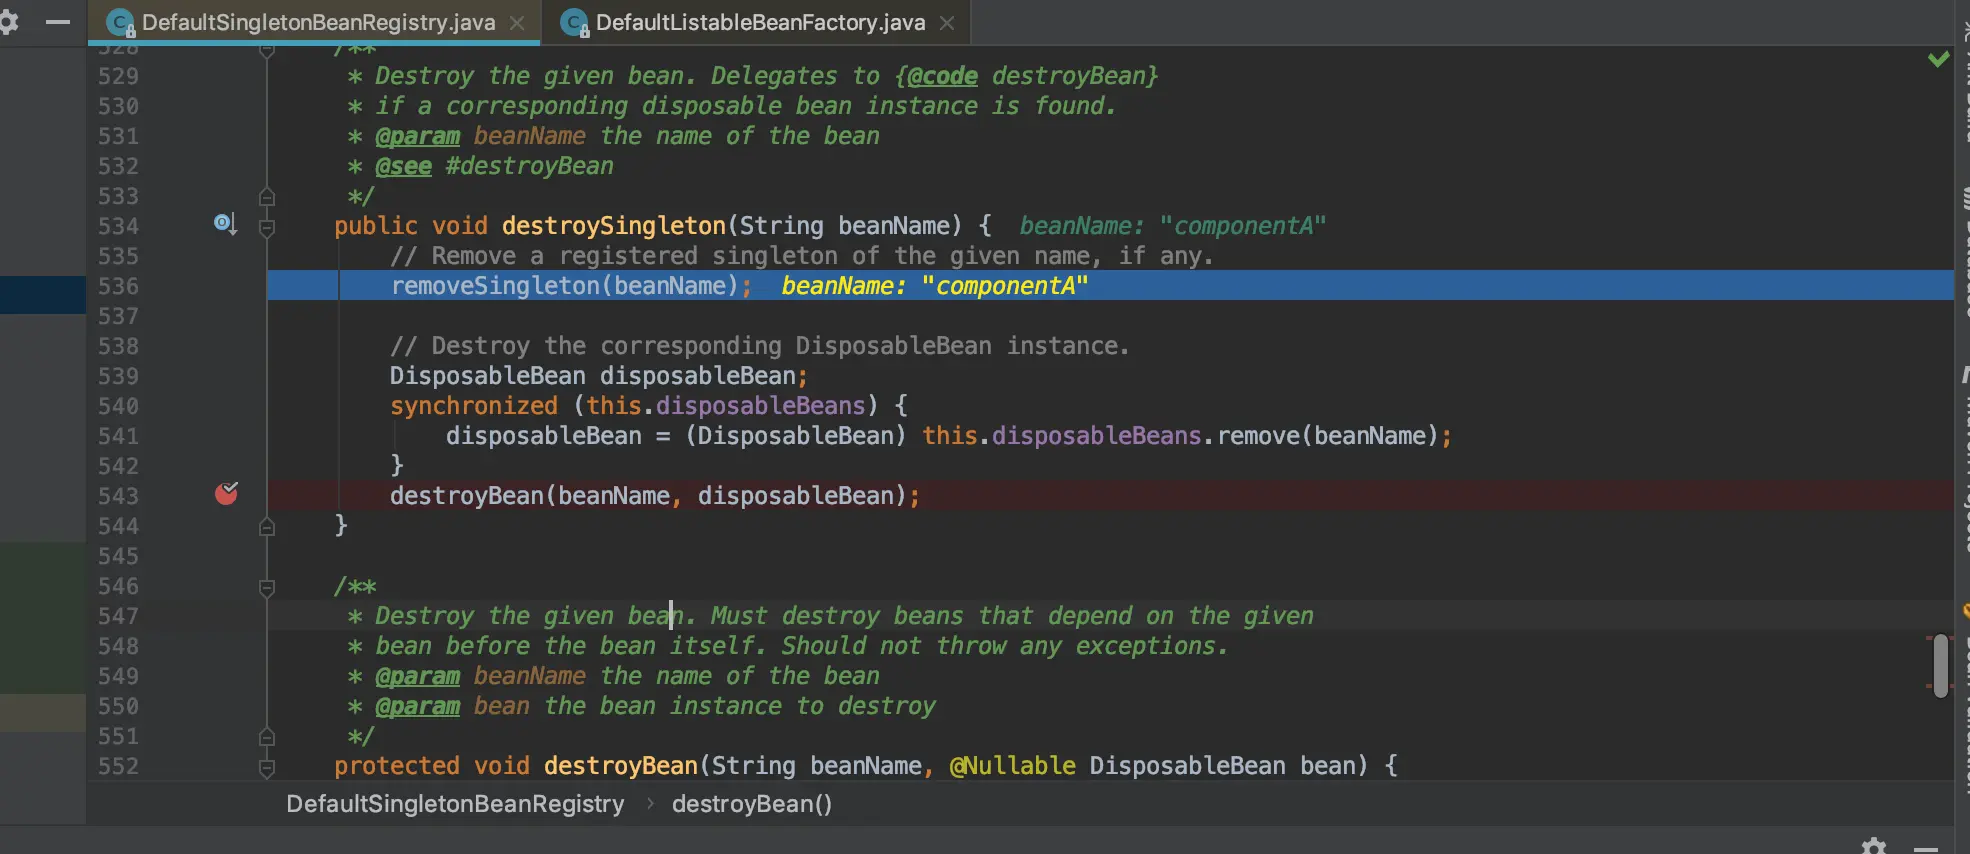Click line number 539 in the gutter
1970x854 pixels.
click(x=118, y=376)
